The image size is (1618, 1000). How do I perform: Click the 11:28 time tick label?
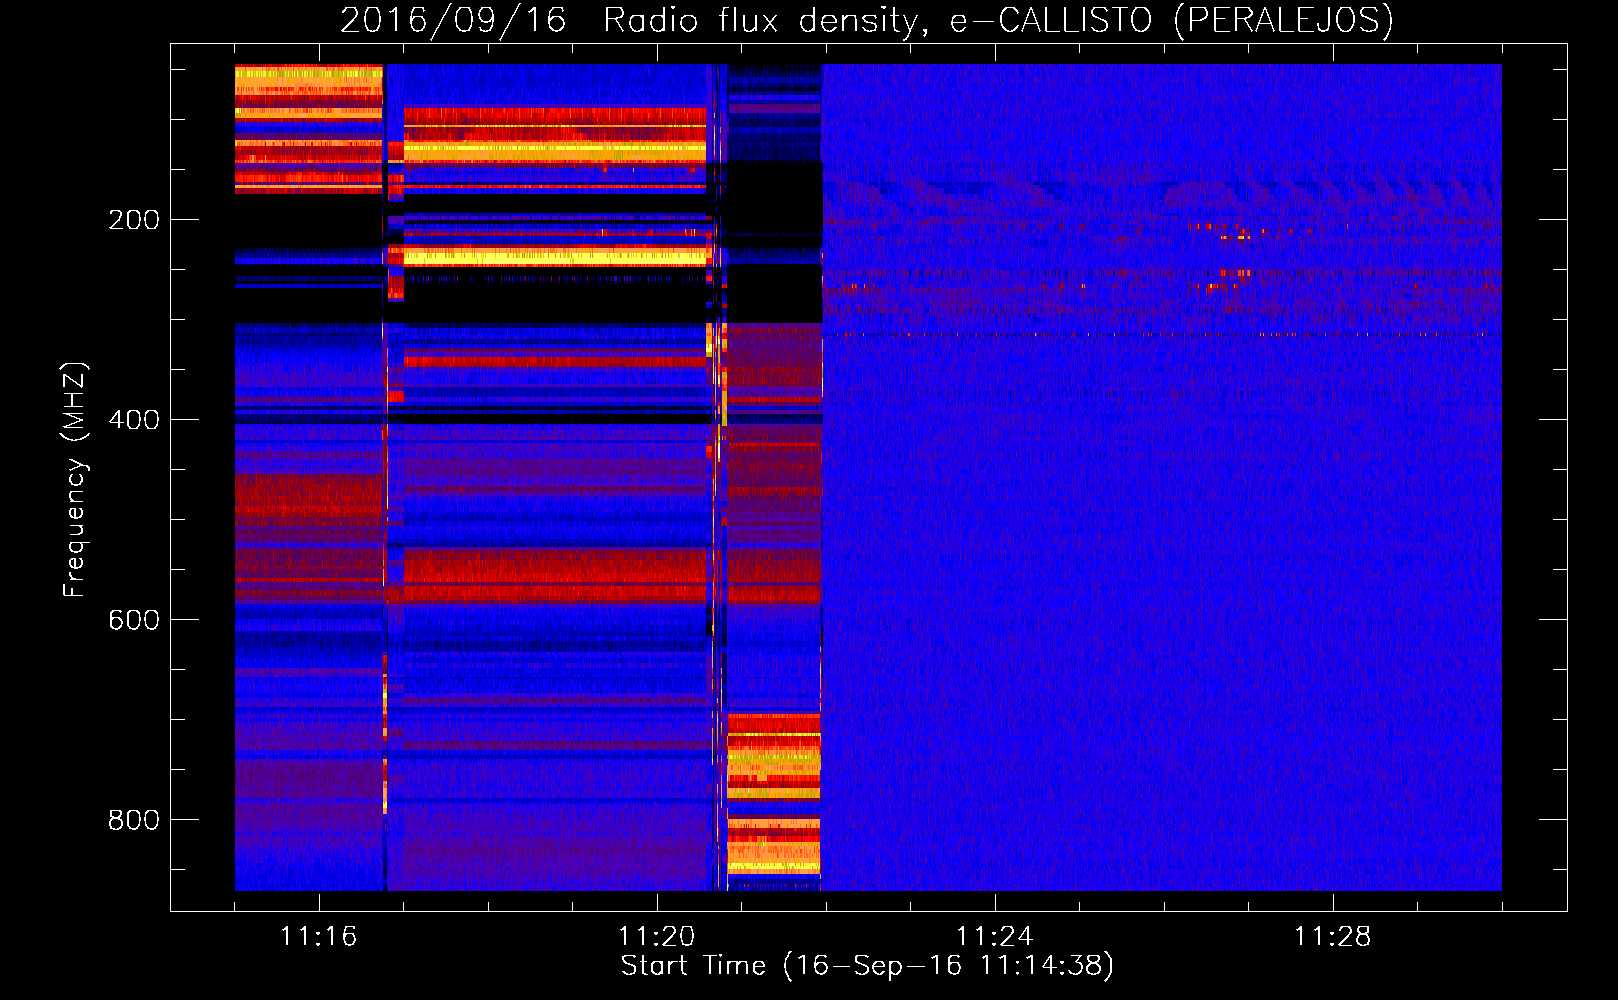[1333, 937]
